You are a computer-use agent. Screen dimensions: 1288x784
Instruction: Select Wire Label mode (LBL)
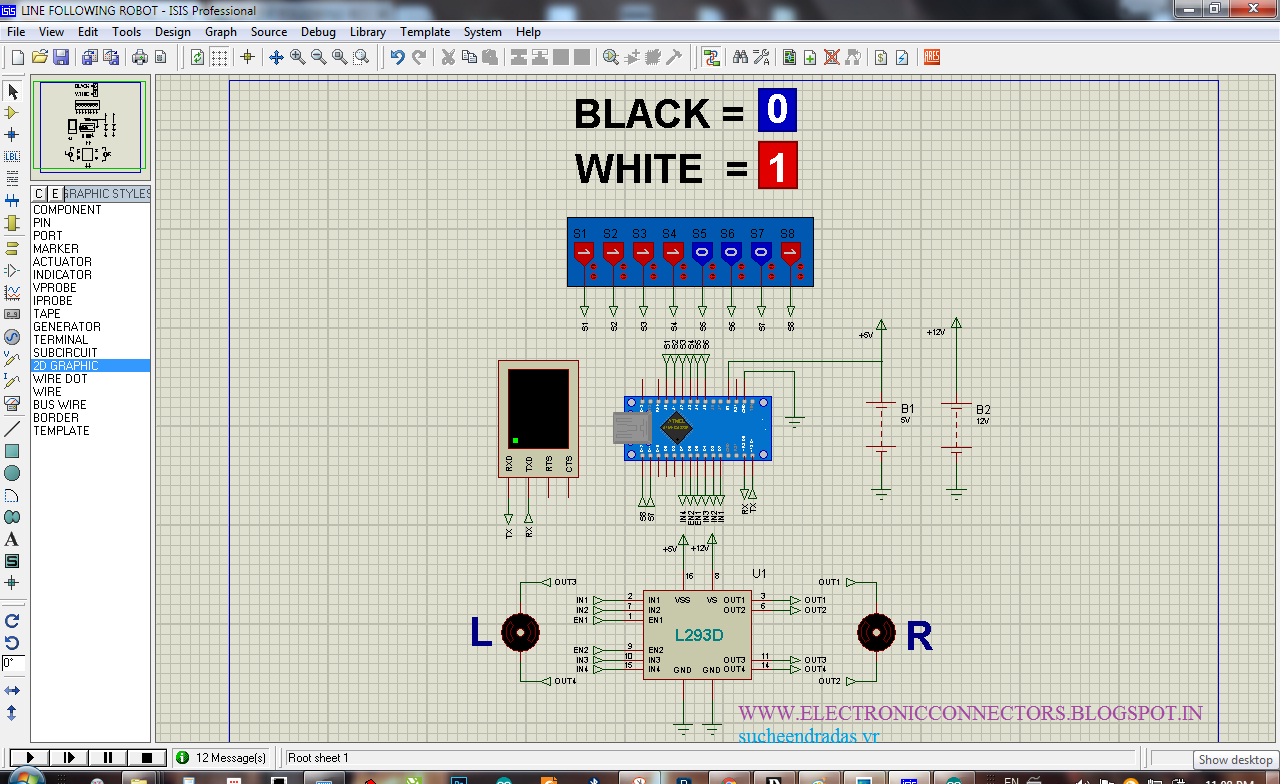pyautogui.click(x=13, y=156)
